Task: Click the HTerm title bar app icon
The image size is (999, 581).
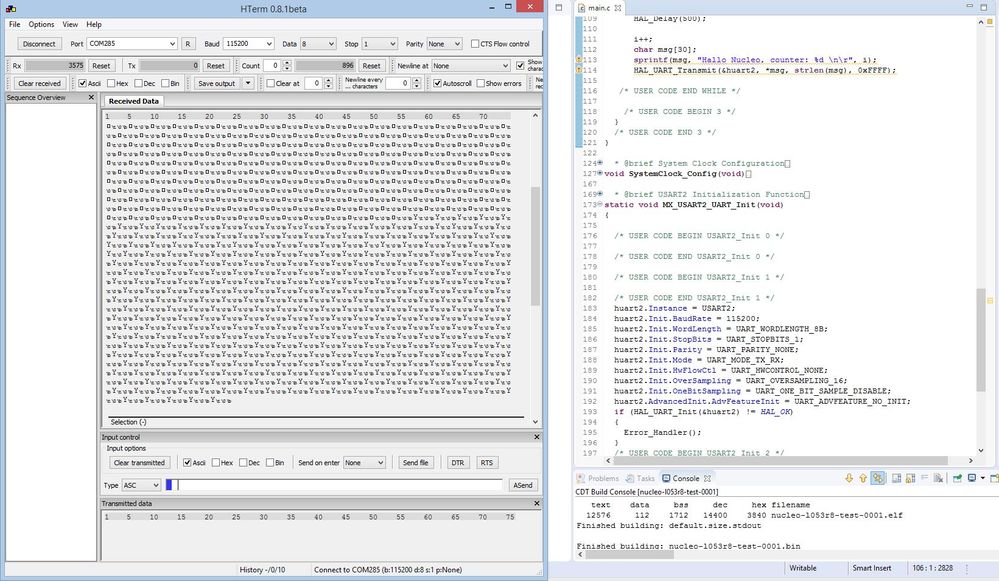Action: (x=11, y=9)
